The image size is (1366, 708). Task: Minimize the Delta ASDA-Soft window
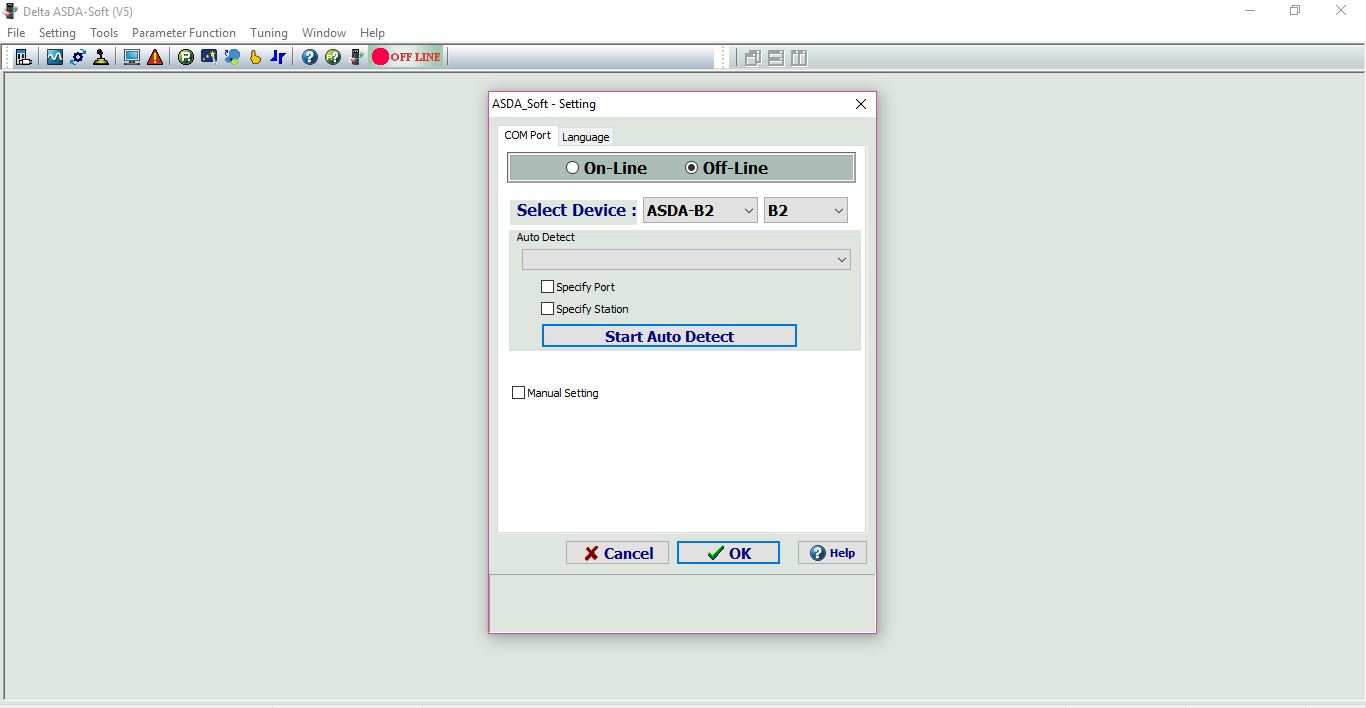coord(1250,10)
